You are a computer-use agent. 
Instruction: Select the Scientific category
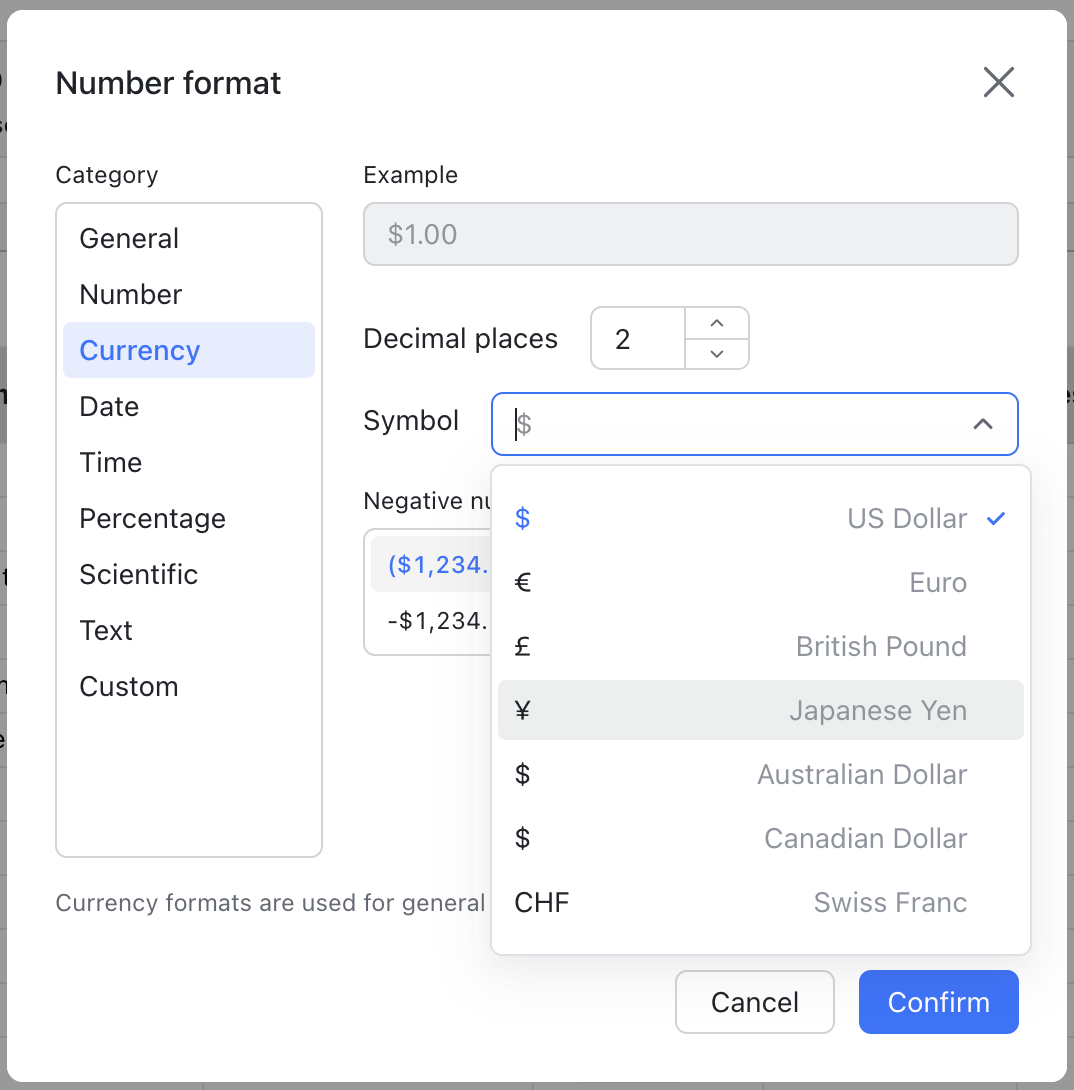click(139, 575)
